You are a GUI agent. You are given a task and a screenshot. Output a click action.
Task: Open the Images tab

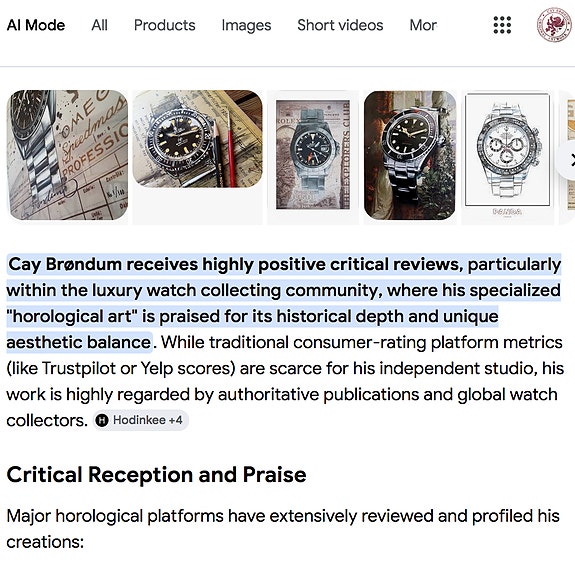(246, 25)
